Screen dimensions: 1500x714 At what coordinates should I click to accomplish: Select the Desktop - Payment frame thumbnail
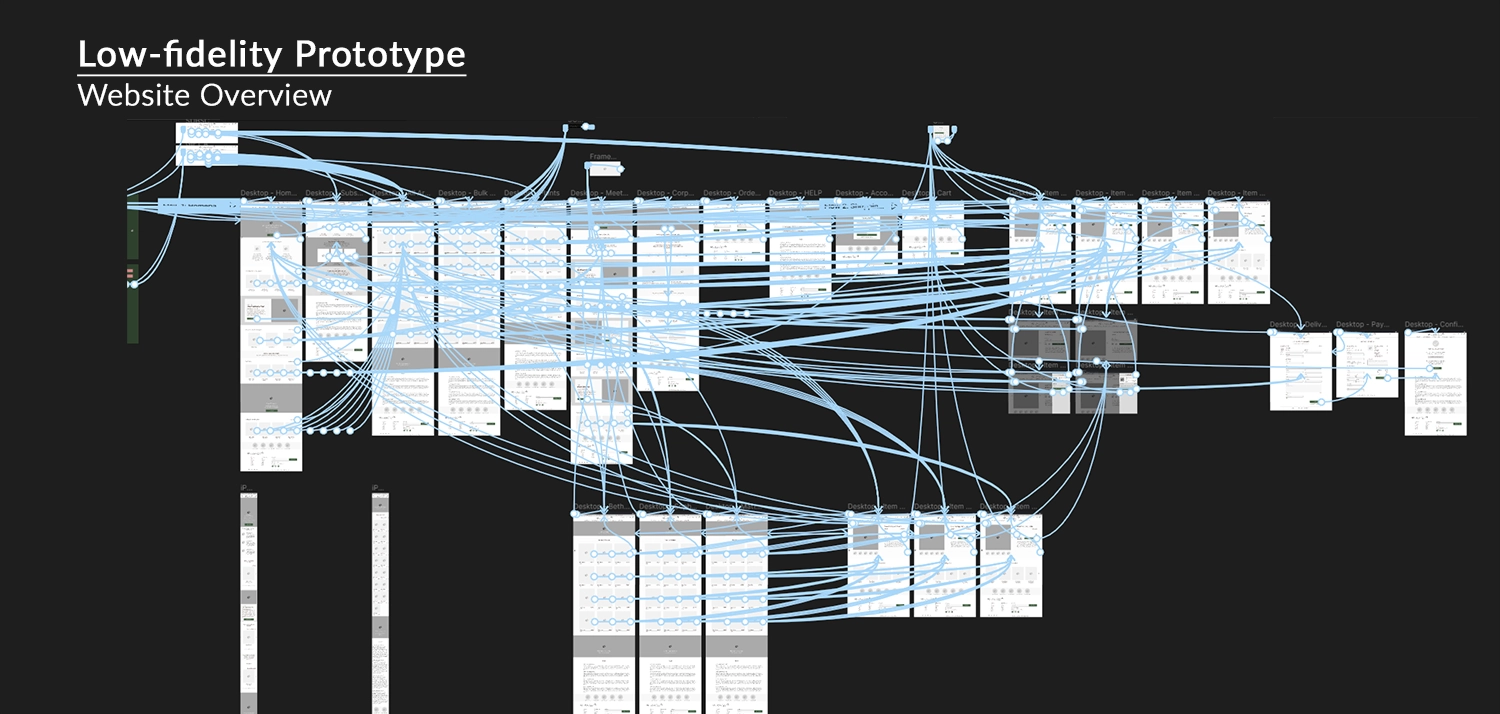point(1367,365)
